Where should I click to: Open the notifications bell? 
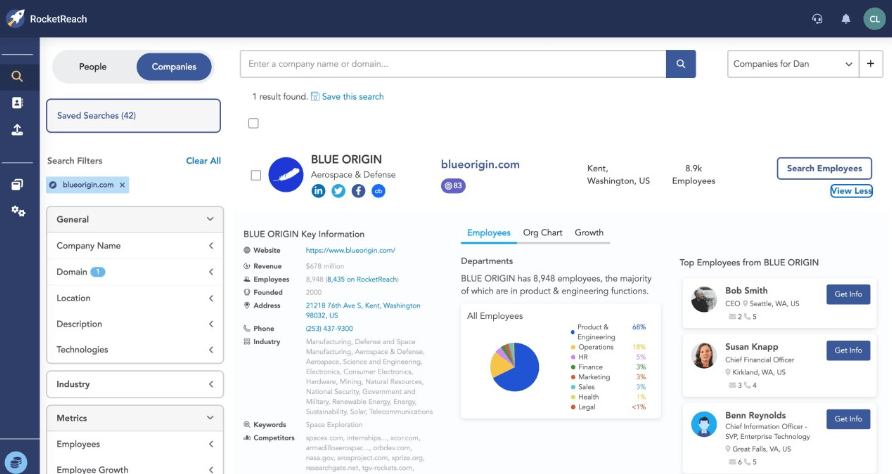pyautogui.click(x=846, y=19)
